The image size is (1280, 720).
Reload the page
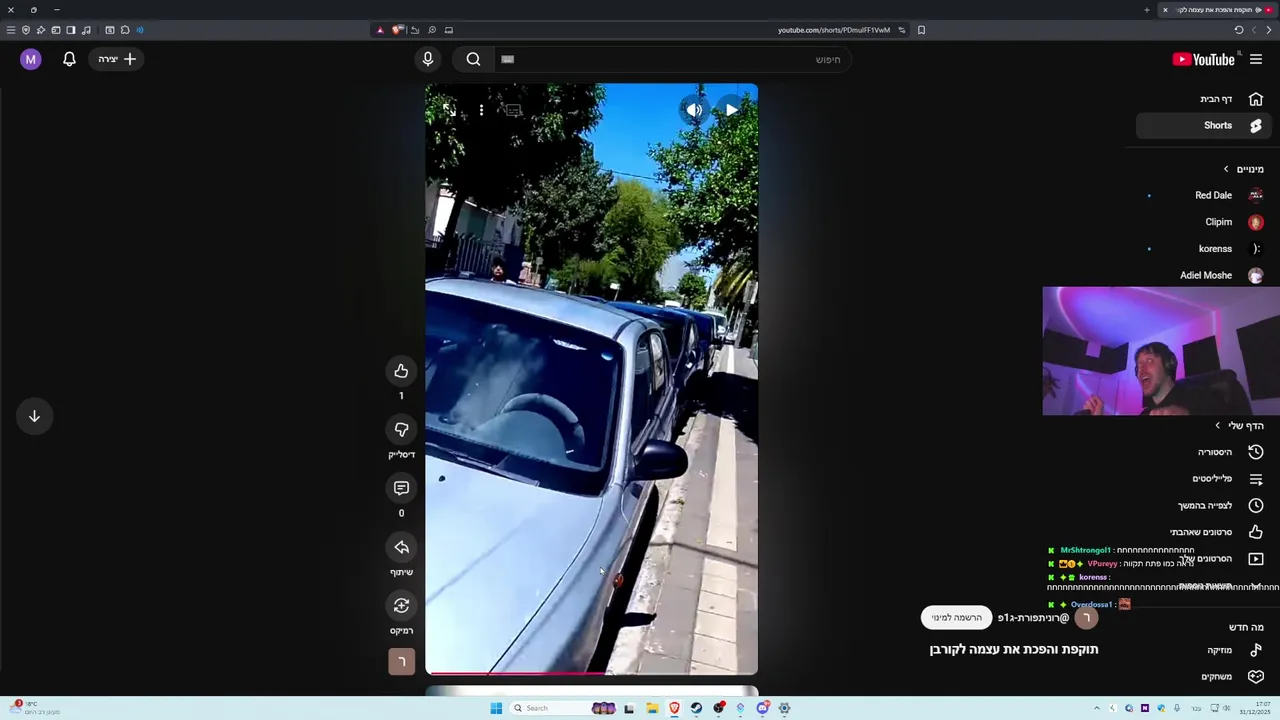coord(1238,30)
